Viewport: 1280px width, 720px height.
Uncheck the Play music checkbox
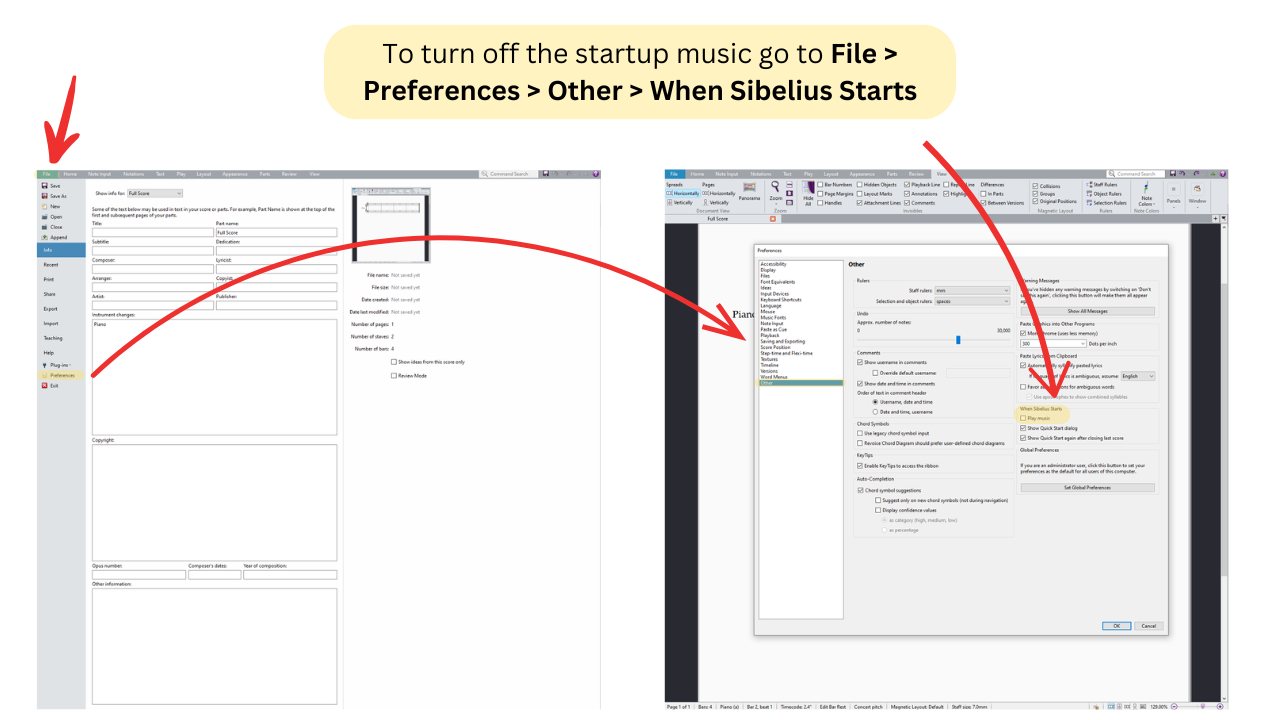[x=1023, y=418]
